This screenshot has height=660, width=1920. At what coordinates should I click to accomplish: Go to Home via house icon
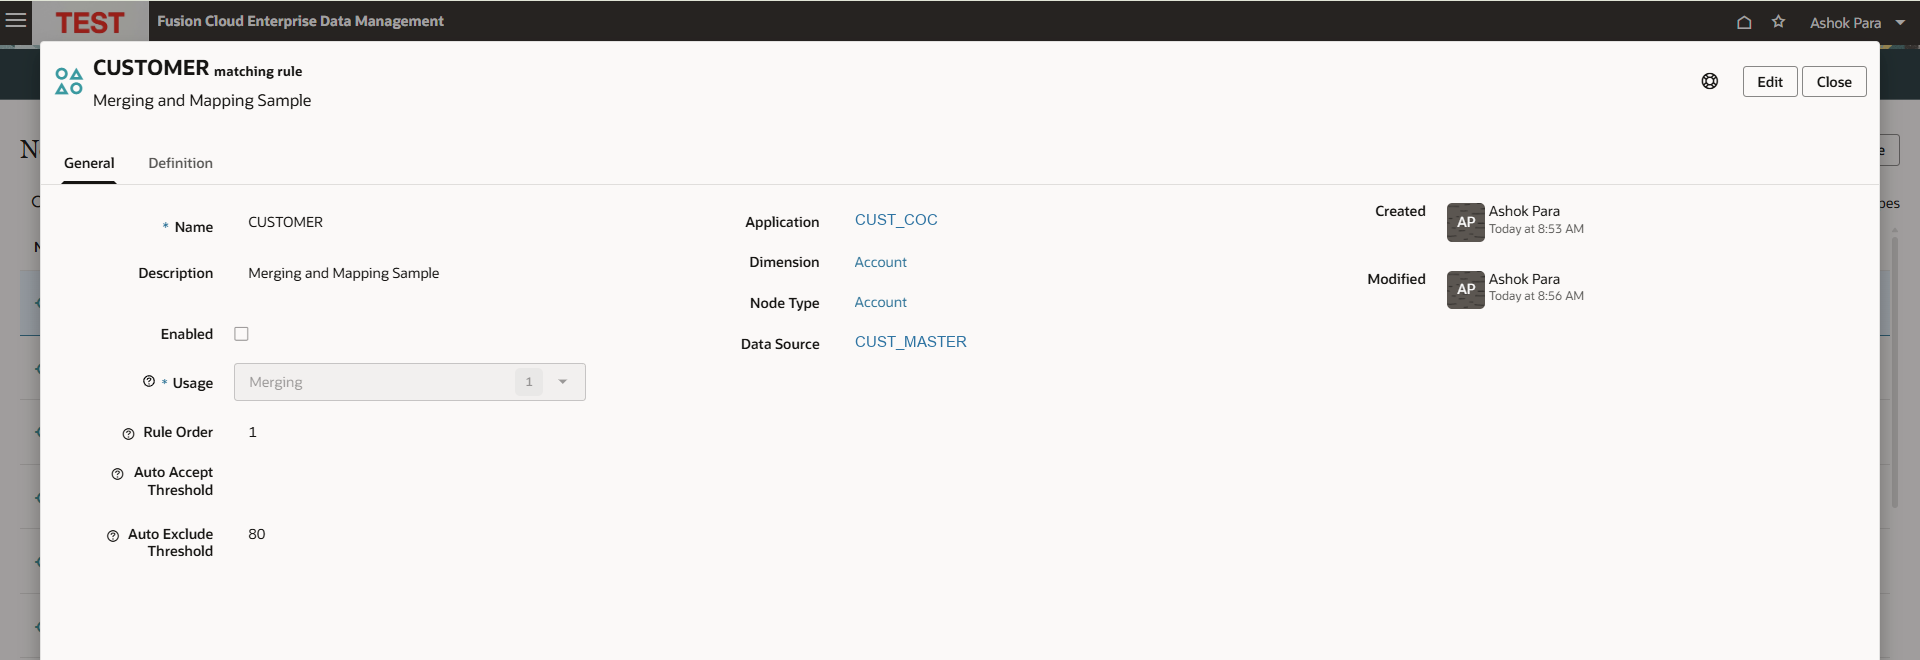coord(1744,22)
